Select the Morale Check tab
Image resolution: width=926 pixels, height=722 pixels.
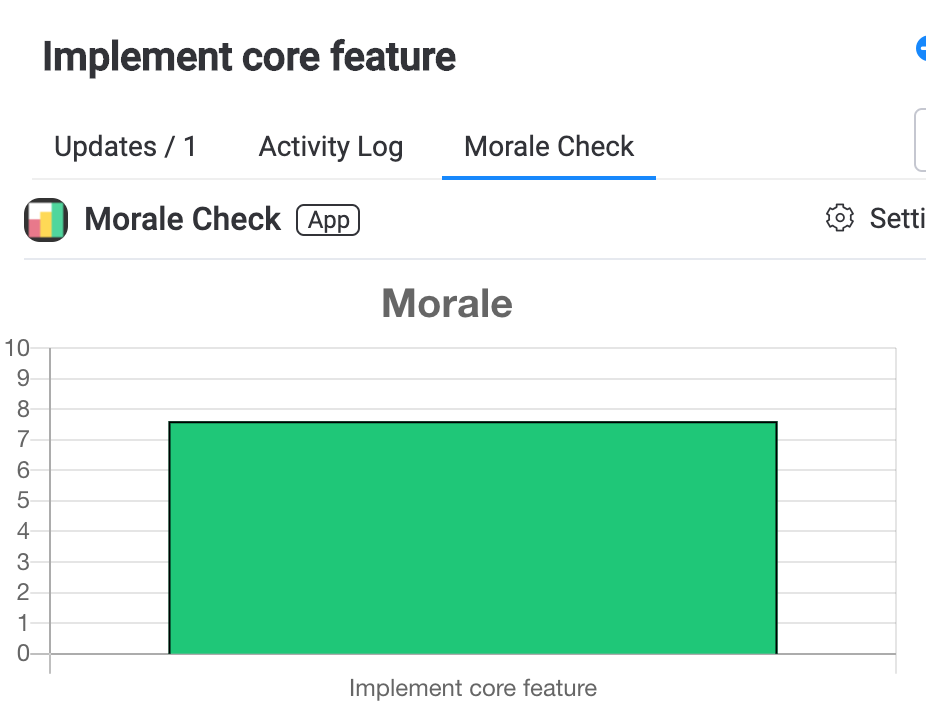pos(549,147)
